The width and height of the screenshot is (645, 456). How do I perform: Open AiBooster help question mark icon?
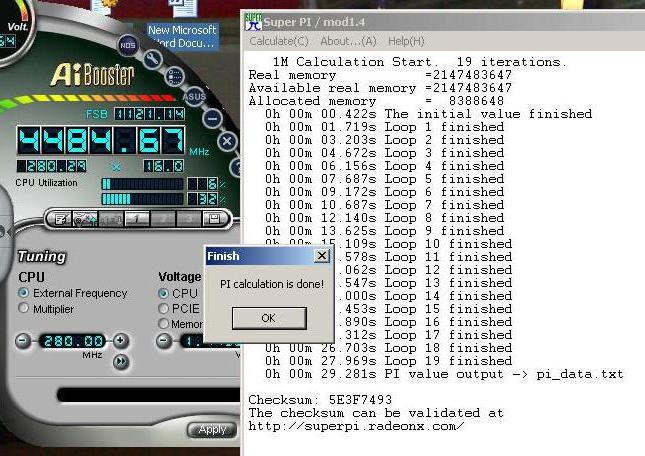pyautogui.click(x=236, y=167)
